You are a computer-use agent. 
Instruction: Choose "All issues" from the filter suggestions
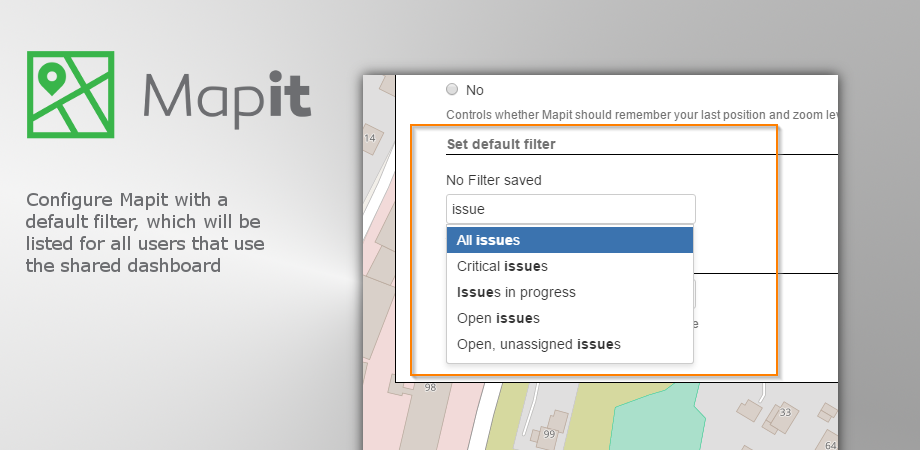[570, 240]
